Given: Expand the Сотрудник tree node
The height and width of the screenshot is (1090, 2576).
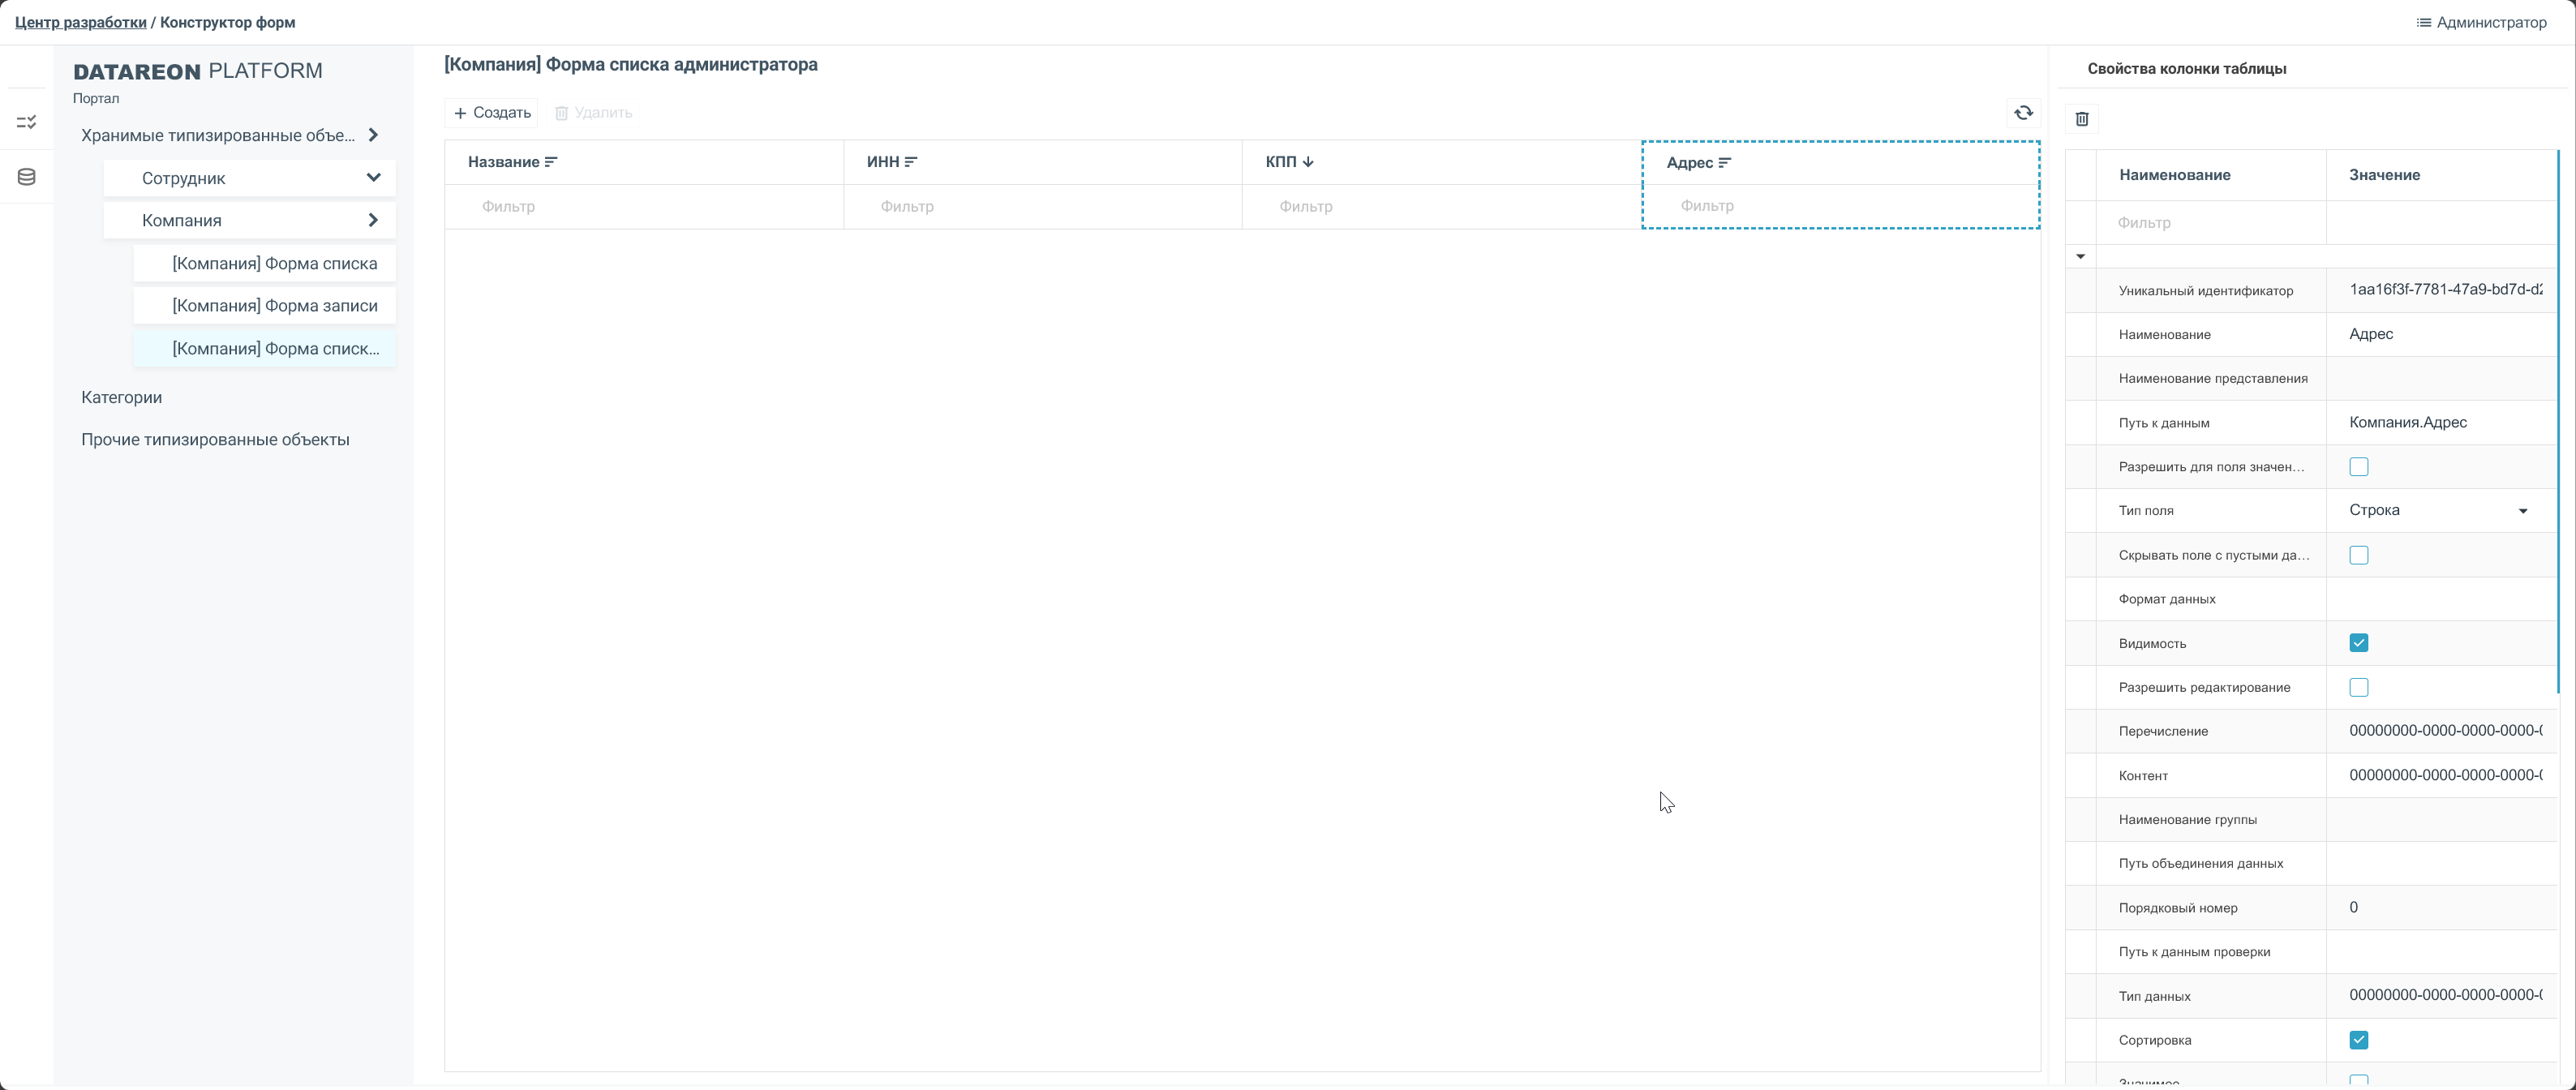Looking at the screenshot, I should coord(373,178).
